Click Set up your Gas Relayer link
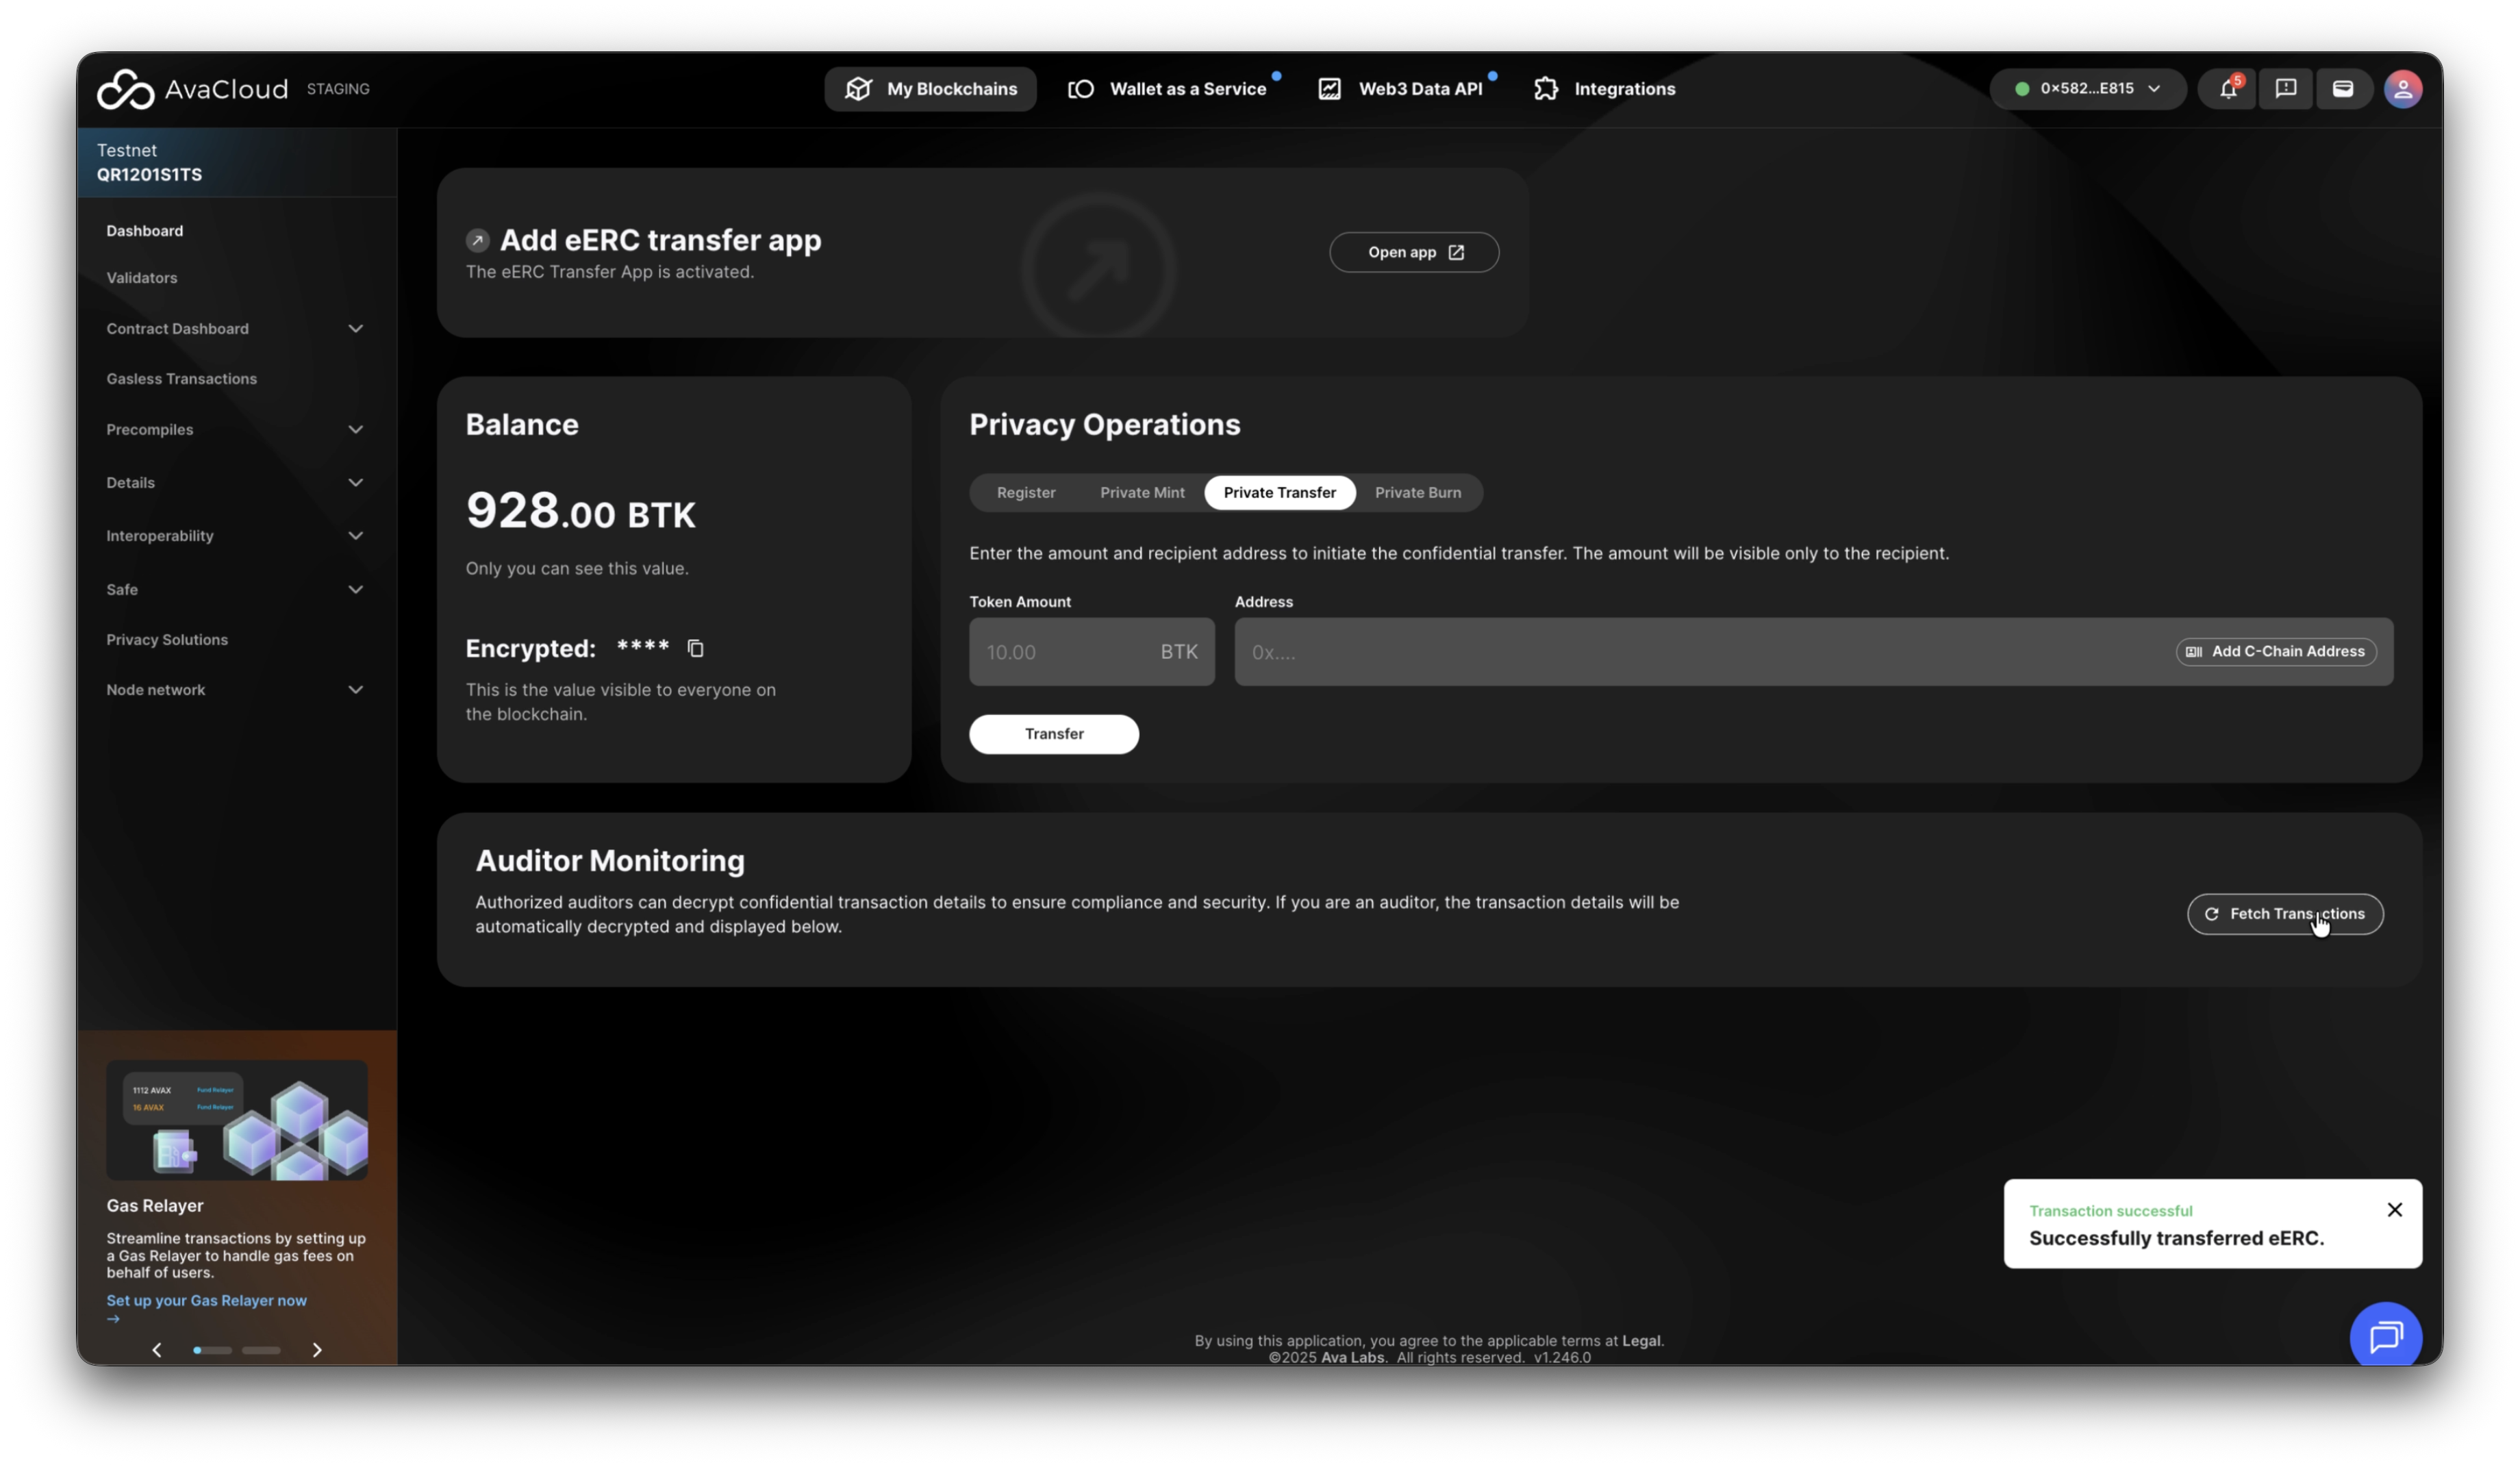Viewport: 2520px width, 1467px height. (x=207, y=1301)
